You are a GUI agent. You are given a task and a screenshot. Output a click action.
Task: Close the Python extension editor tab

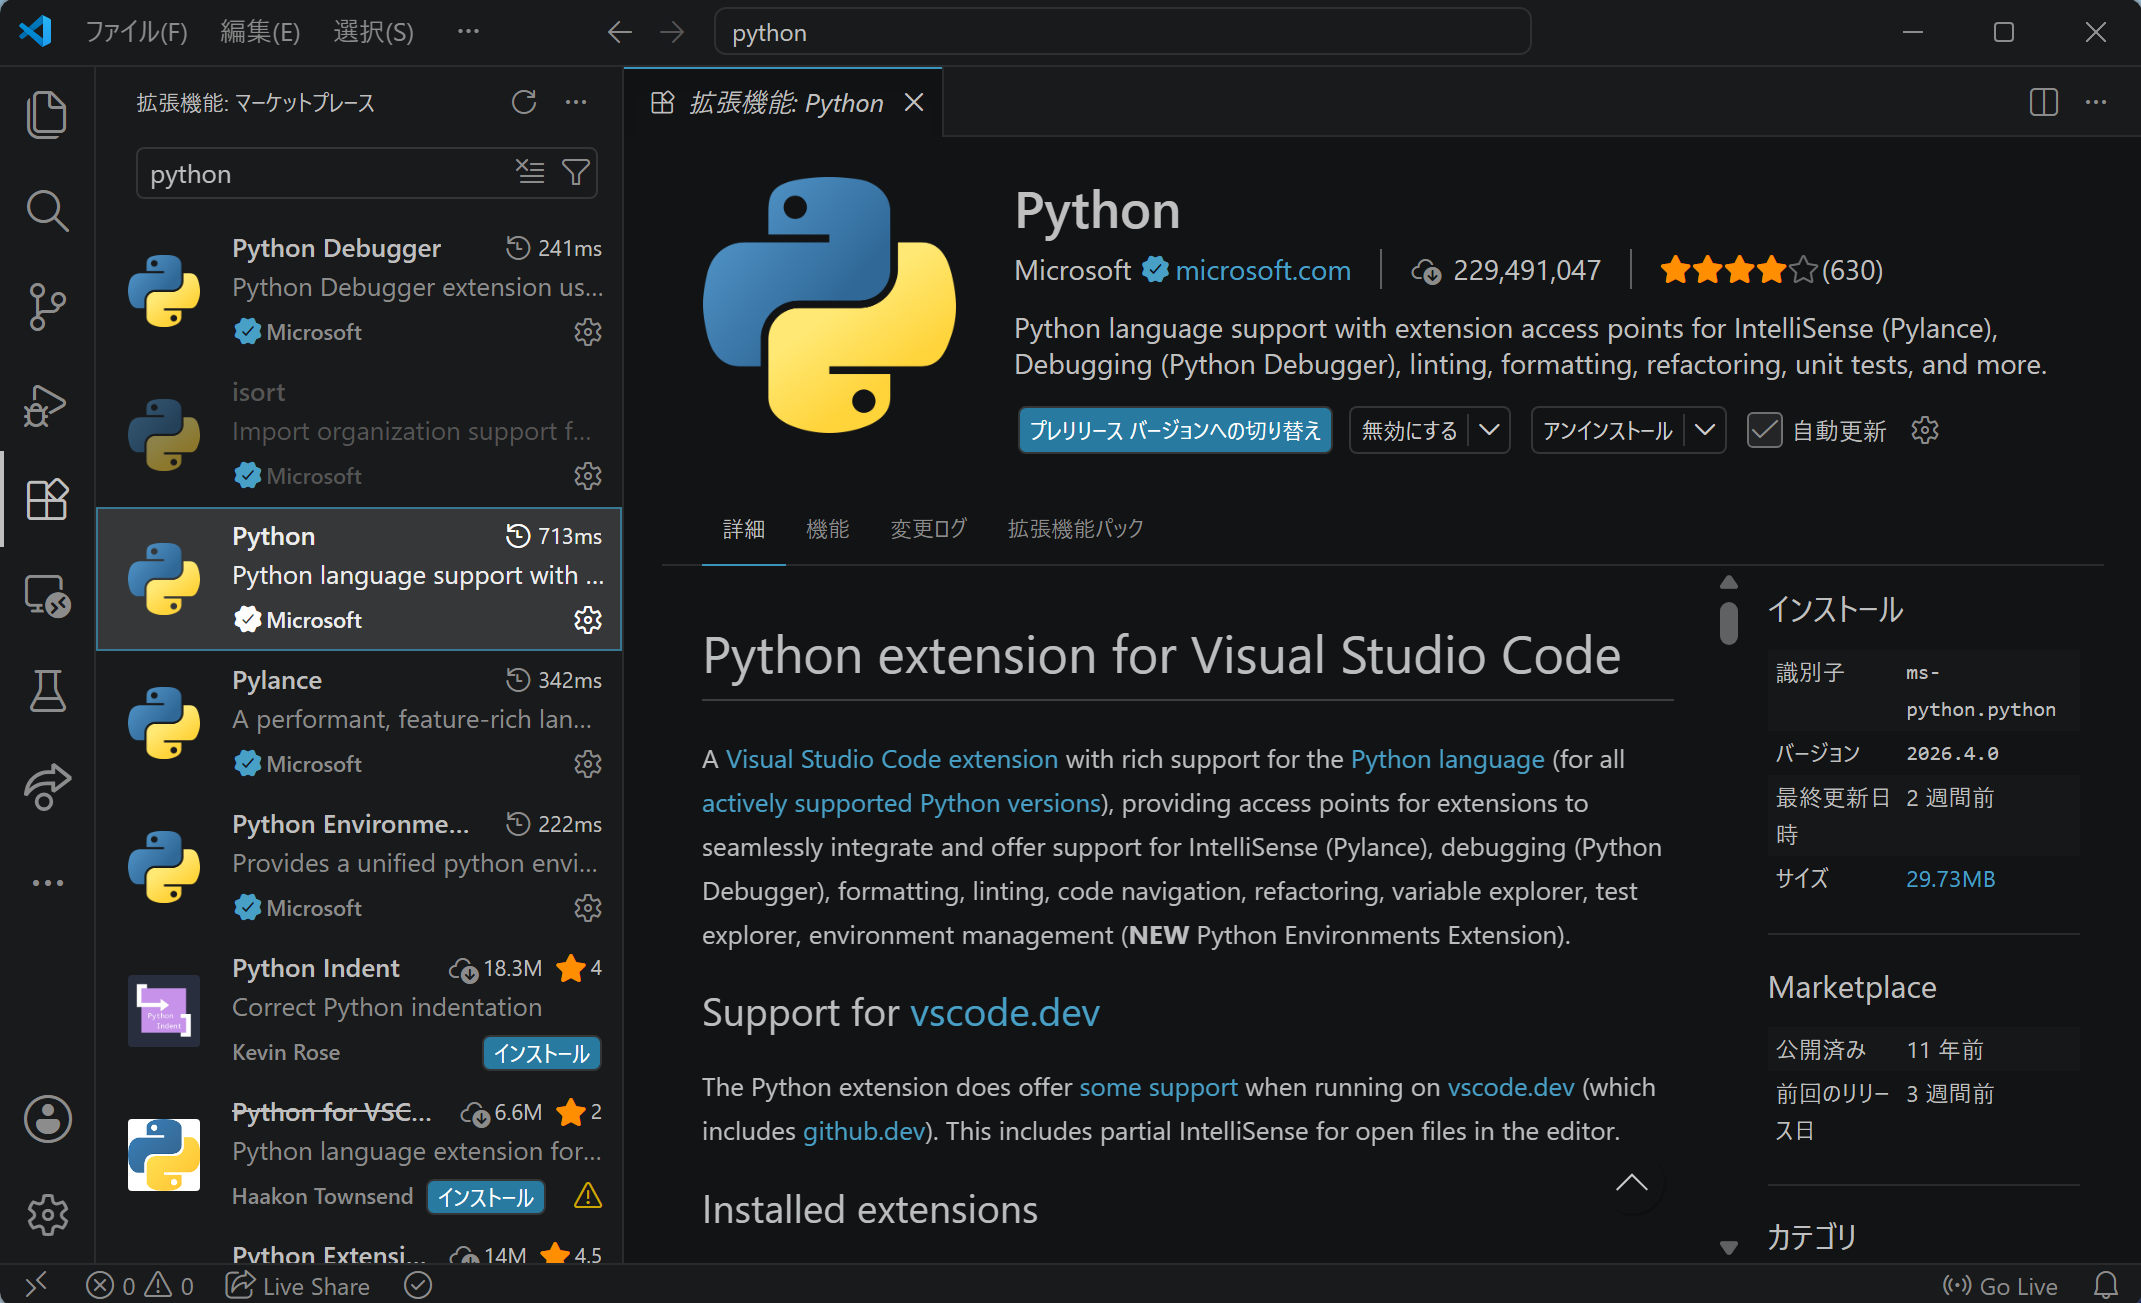(x=914, y=102)
